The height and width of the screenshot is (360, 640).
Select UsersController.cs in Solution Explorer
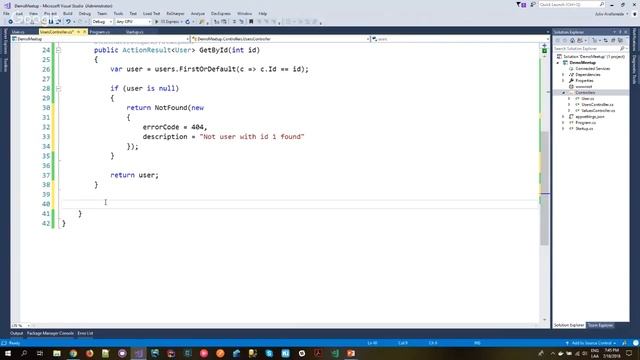[x=597, y=104]
